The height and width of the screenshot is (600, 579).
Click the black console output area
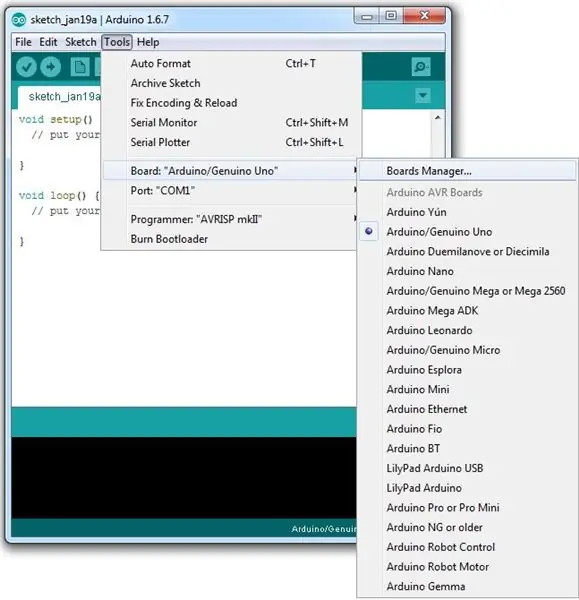pos(184,478)
